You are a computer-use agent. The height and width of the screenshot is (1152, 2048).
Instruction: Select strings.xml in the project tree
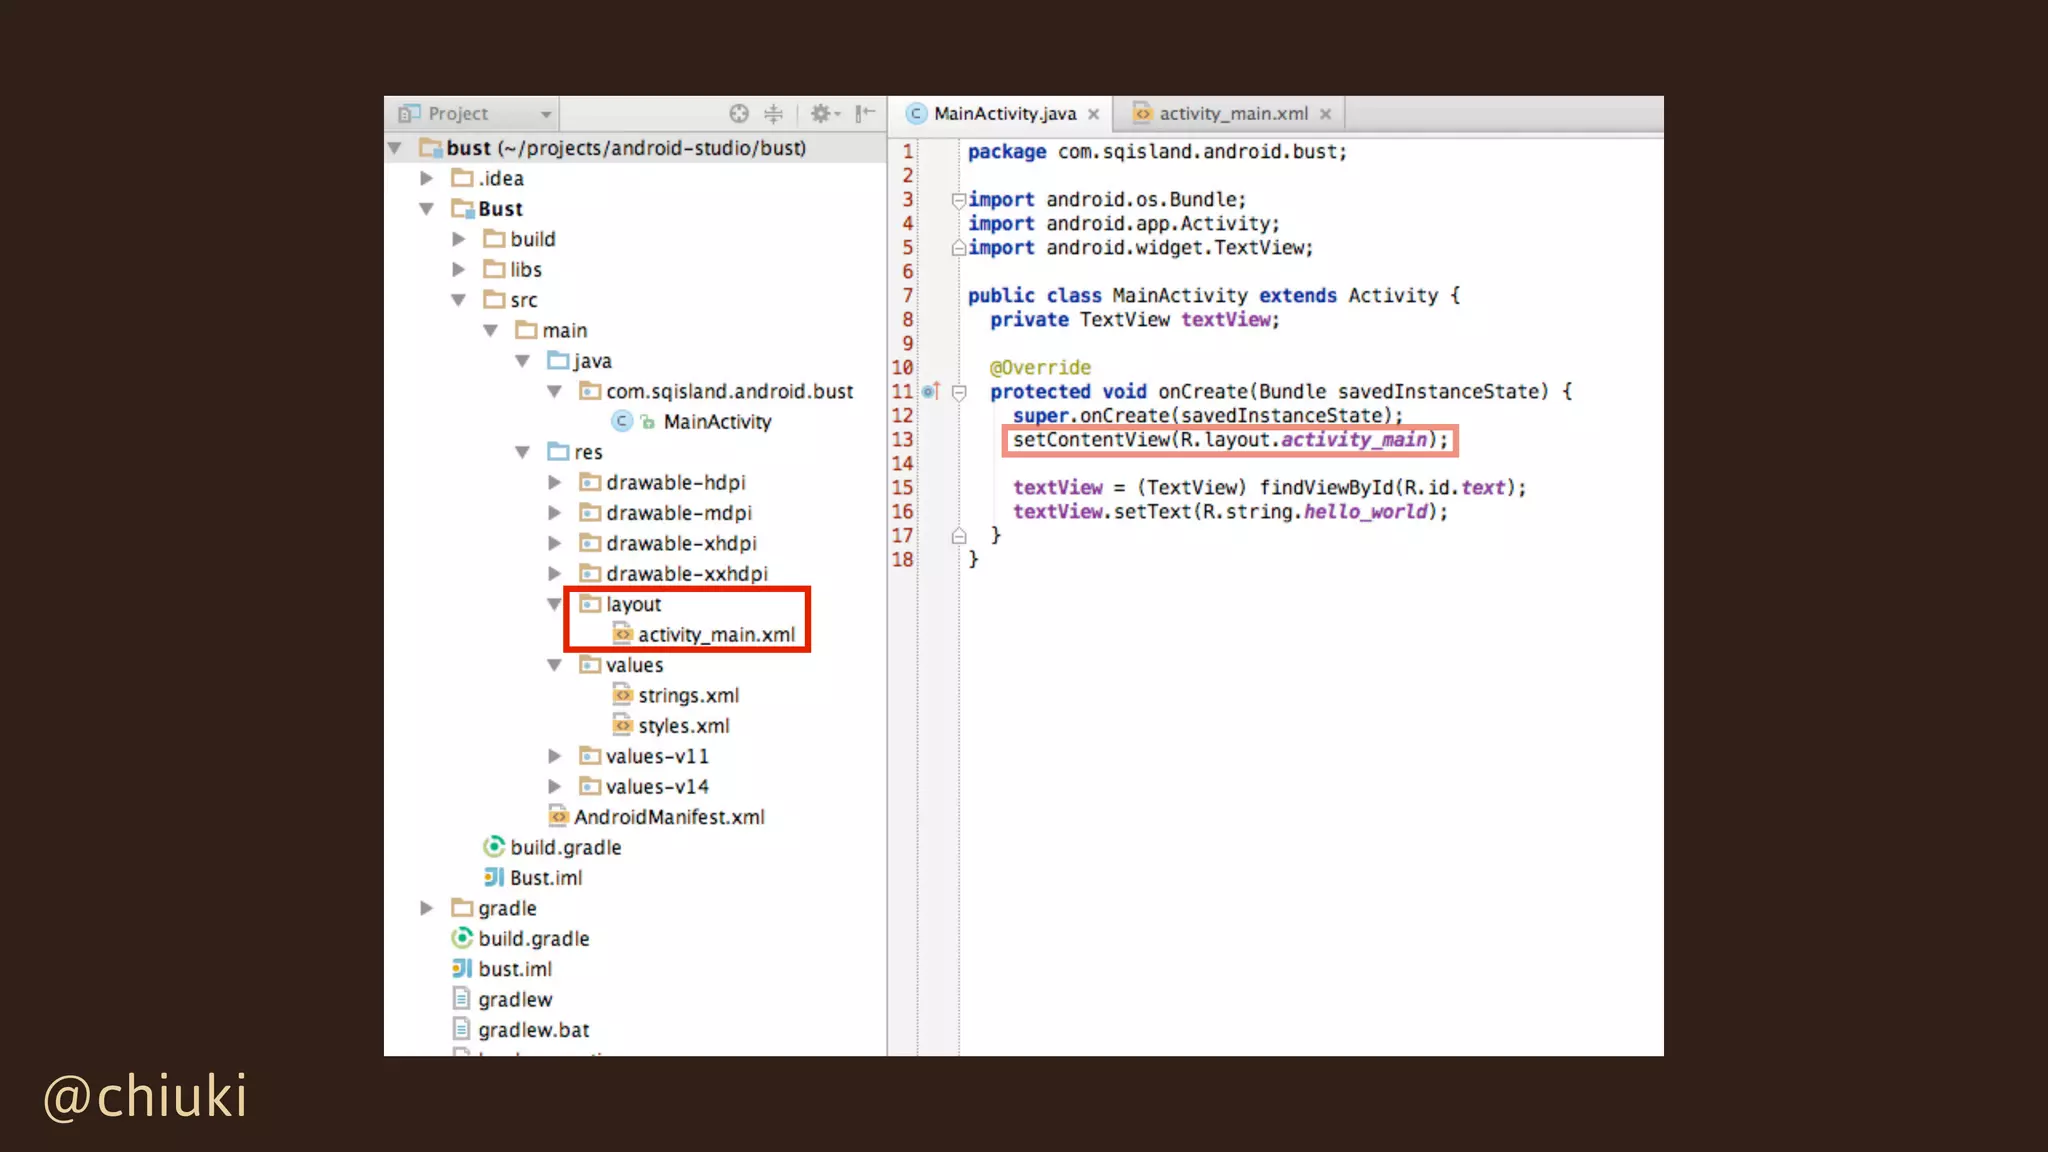688,695
